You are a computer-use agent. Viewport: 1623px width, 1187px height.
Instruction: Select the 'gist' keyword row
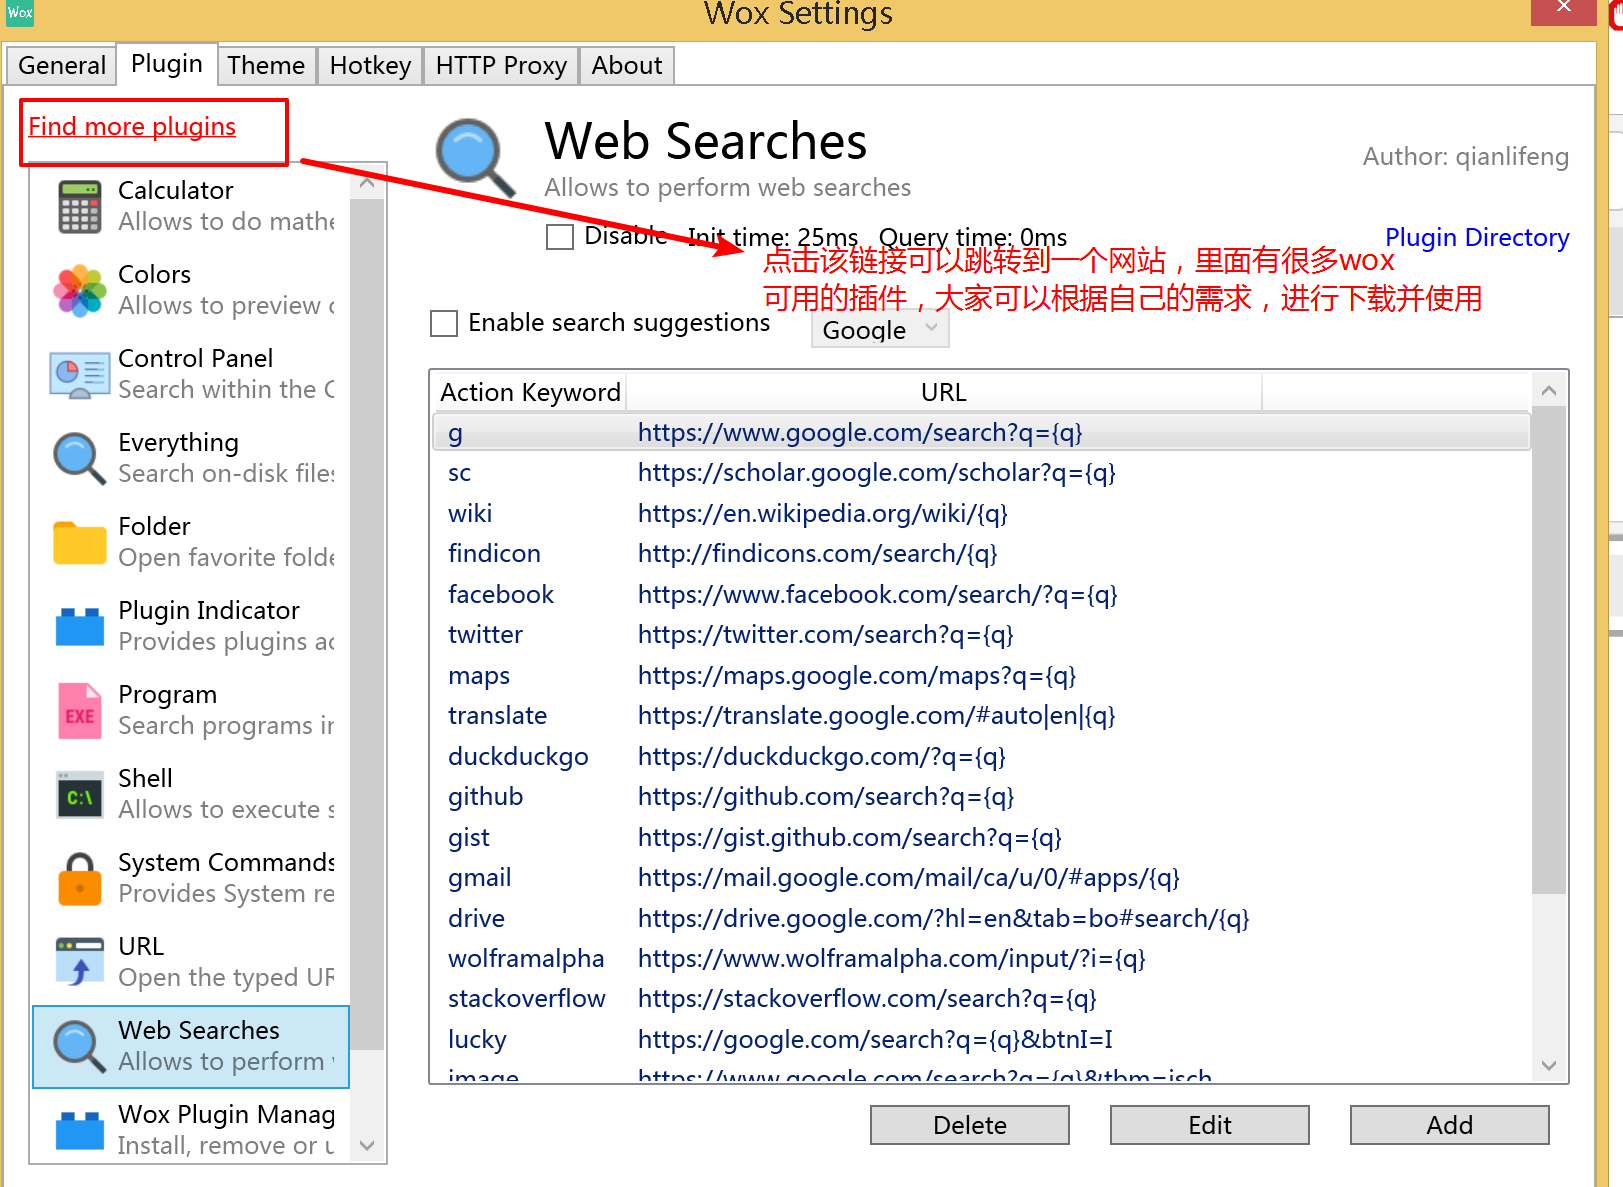click(x=981, y=838)
